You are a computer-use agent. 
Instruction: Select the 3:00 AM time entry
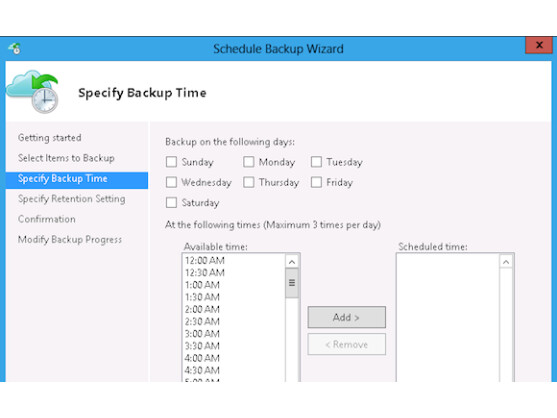point(202,333)
